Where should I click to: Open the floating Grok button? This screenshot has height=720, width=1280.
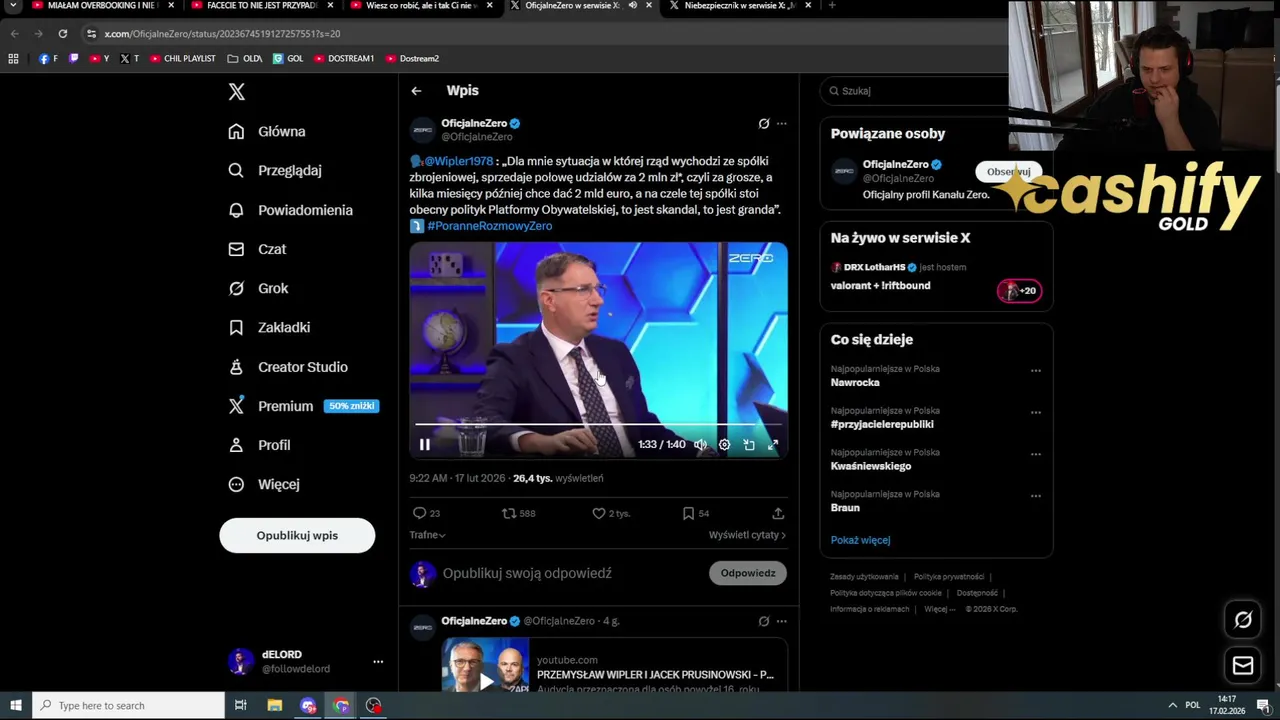click(x=1243, y=620)
